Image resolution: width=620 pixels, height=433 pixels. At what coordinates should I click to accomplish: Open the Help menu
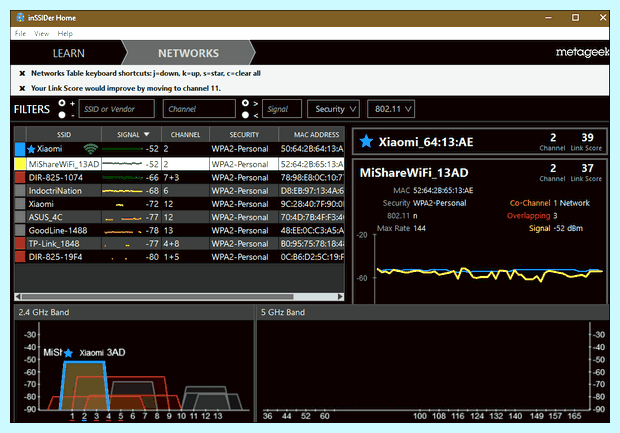tap(65, 34)
